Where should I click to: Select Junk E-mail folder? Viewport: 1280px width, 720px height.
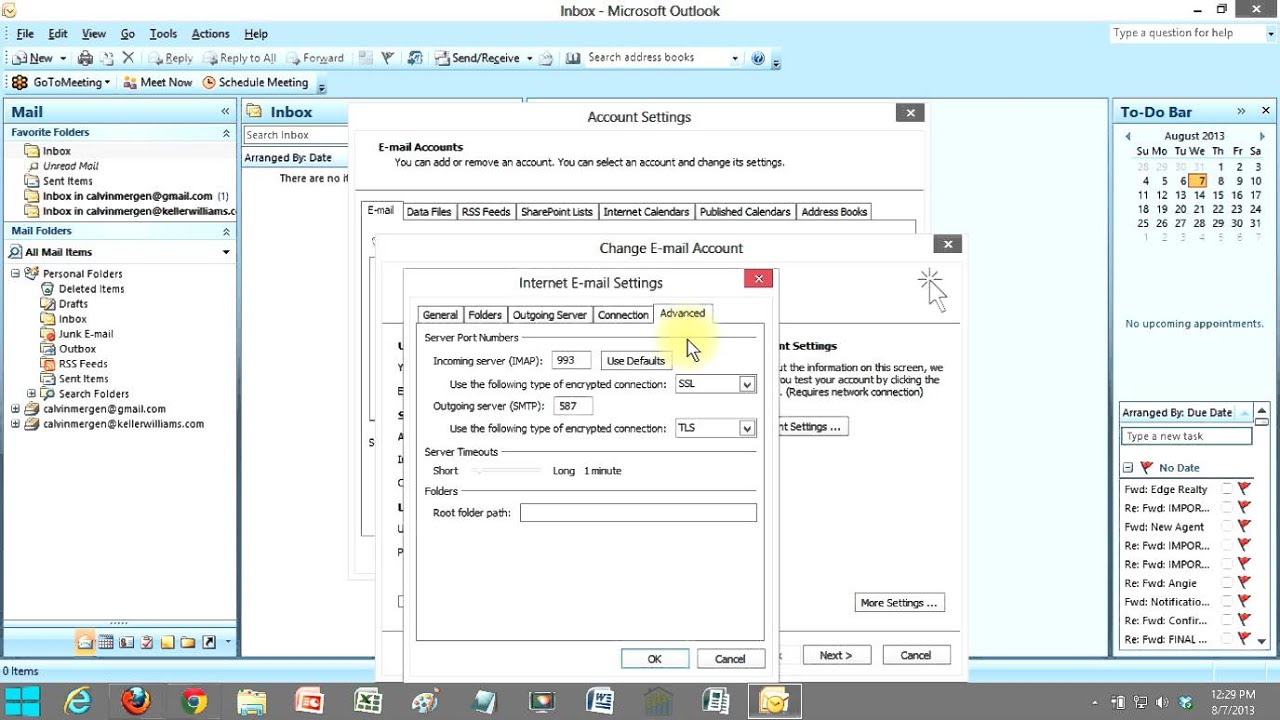86,334
